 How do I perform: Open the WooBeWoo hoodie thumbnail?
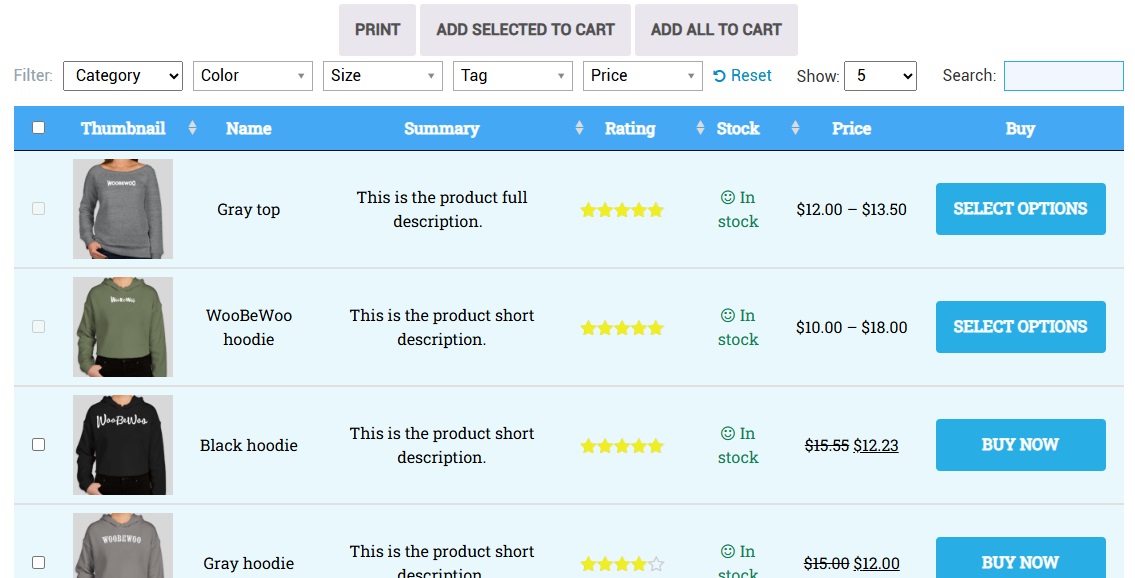[123, 327]
